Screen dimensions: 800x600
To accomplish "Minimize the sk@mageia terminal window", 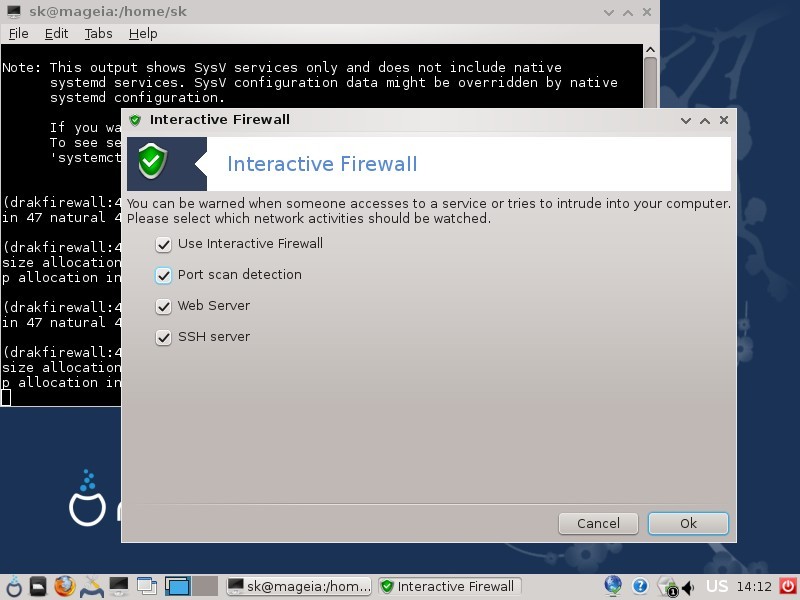I will coord(609,12).
